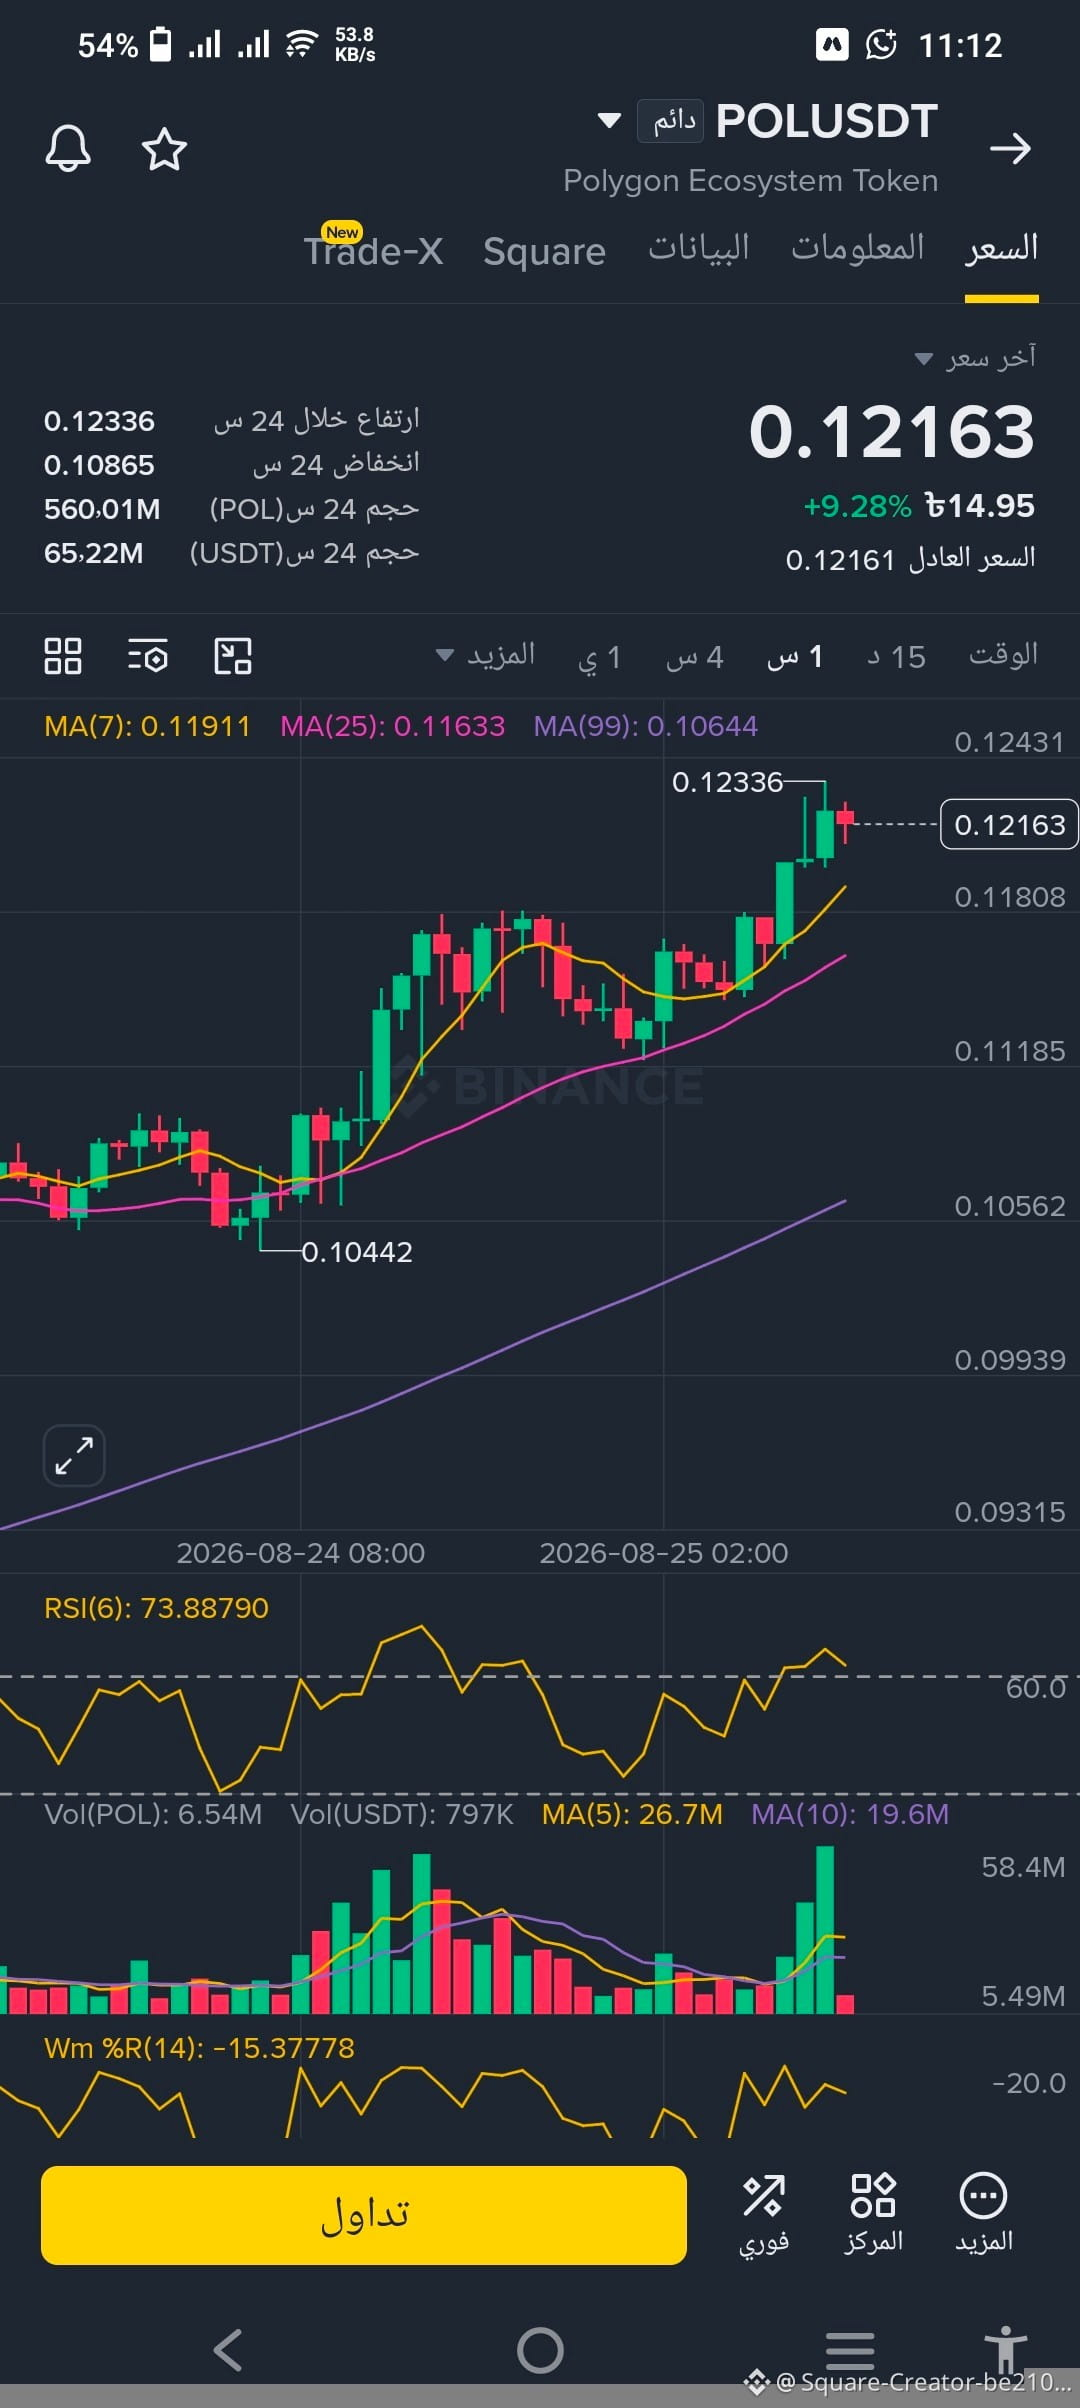
Task: Select the 4 س timeframe
Action: click(x=695, y=657)
